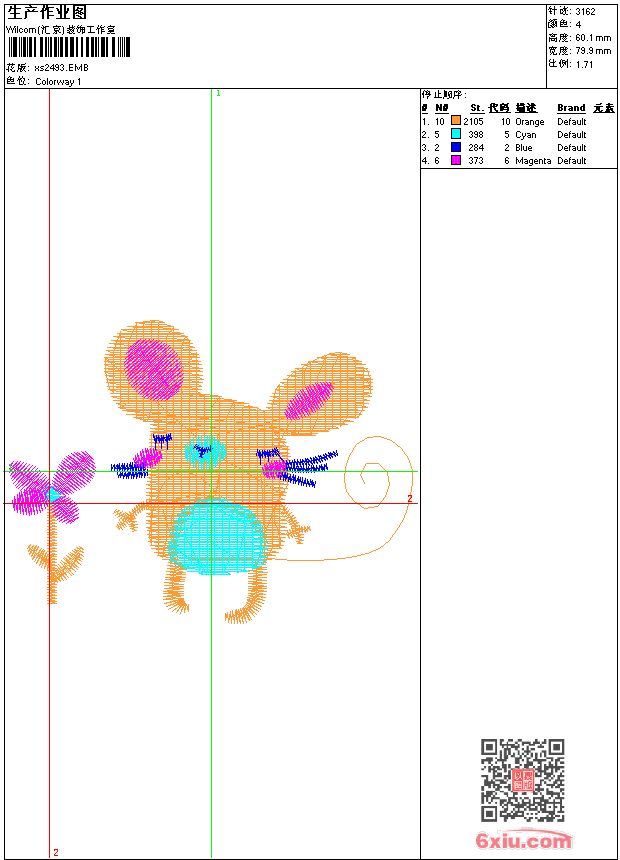This screenshot has height=860, width=620.
Task: Click the Brand column header
Action: click(x=571, y=108)
